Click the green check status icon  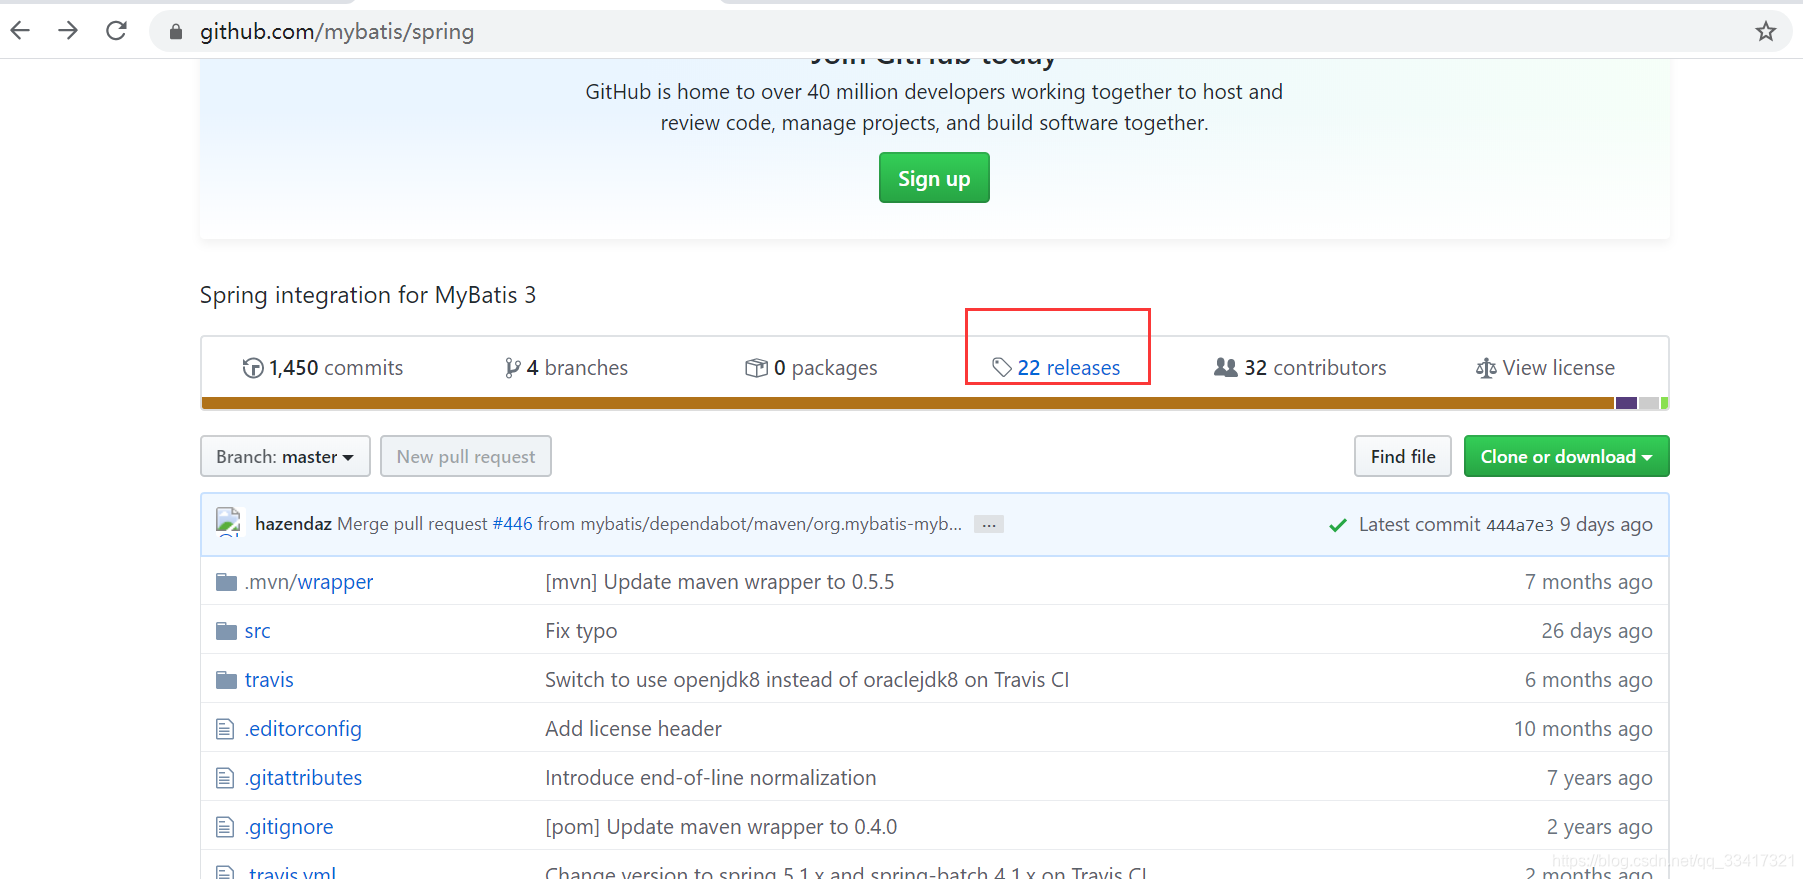click(x=1337, y=525)
